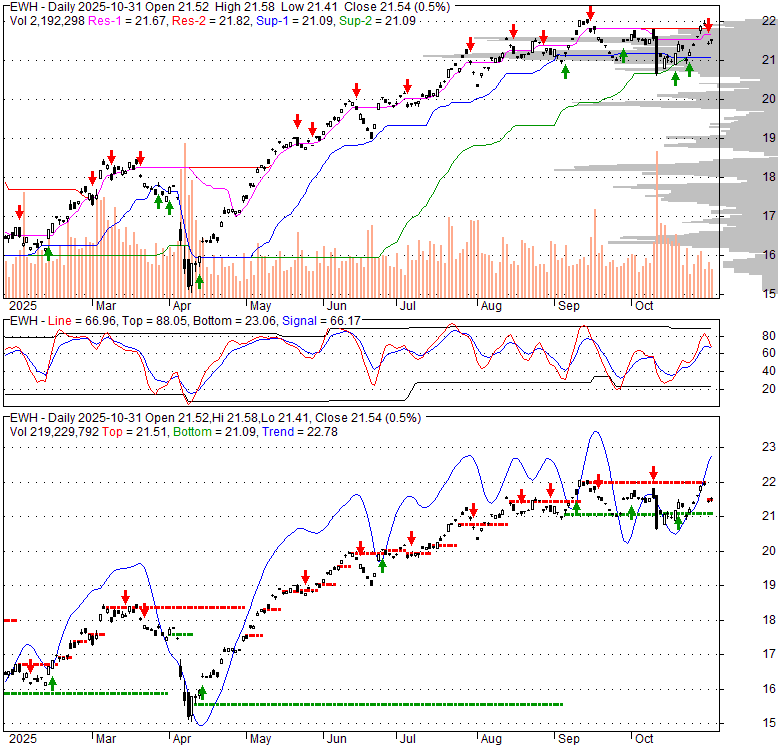Click the 'Mar' month label on top chart axis
This screenshot has width=780, height=745.
click(x=106, y=306)
